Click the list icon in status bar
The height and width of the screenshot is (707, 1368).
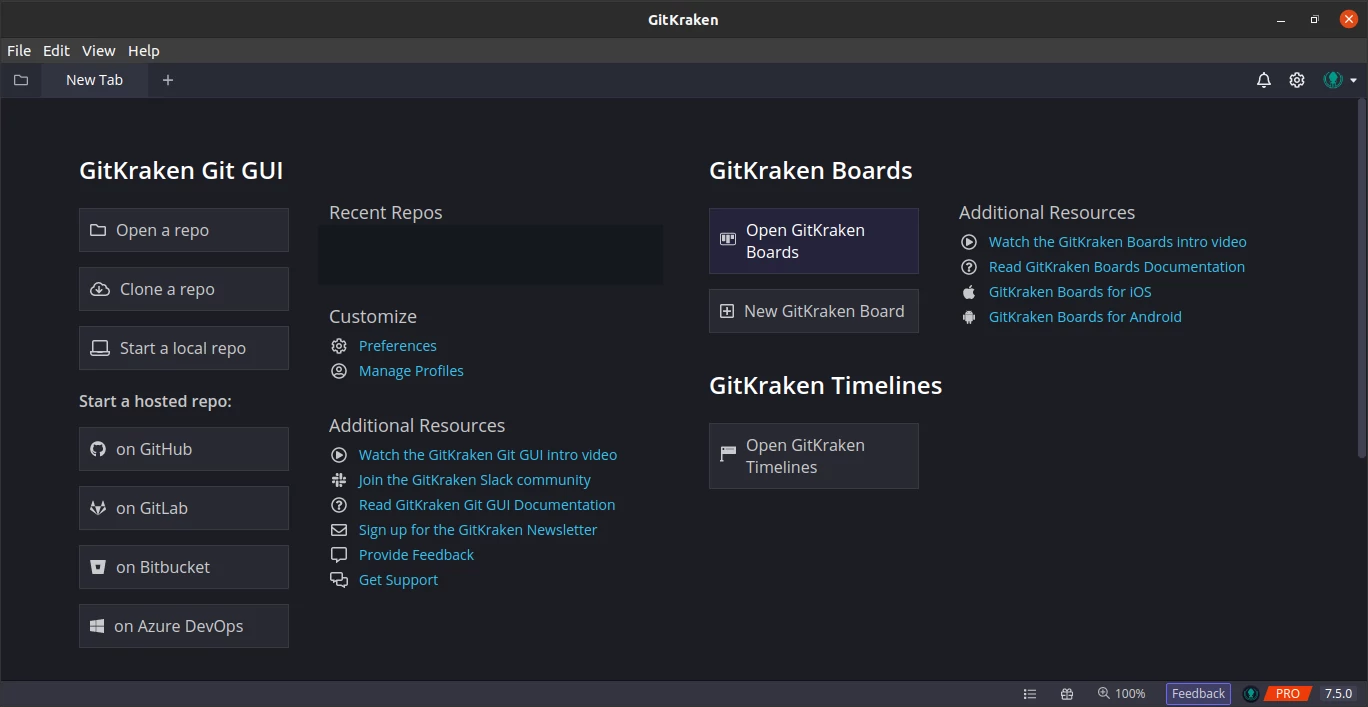pyautogui.click(x=1030, y=694)
